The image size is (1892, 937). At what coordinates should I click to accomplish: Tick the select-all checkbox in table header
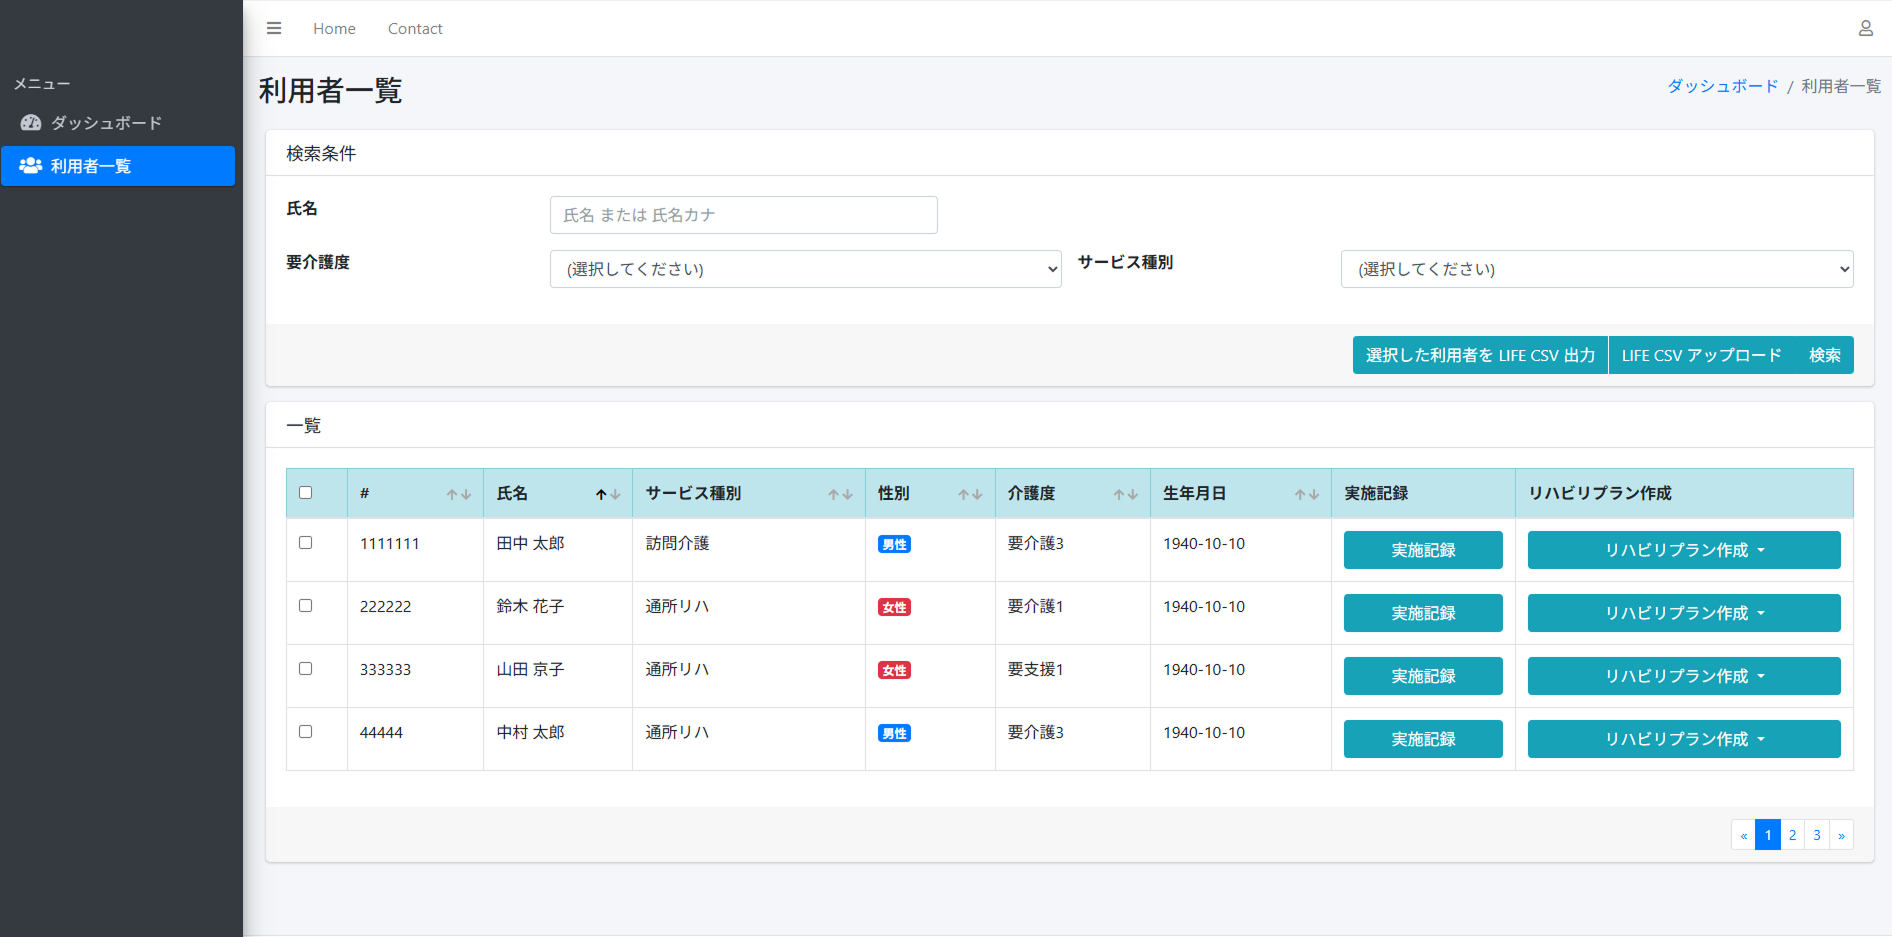coord(306,492)
